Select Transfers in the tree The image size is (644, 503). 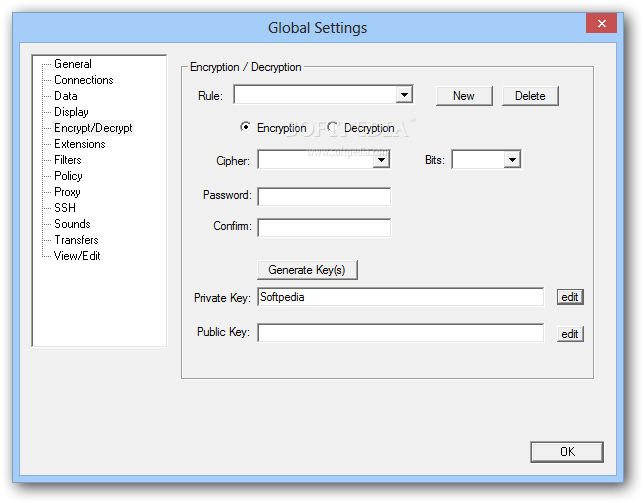click(x=76, y=240)
